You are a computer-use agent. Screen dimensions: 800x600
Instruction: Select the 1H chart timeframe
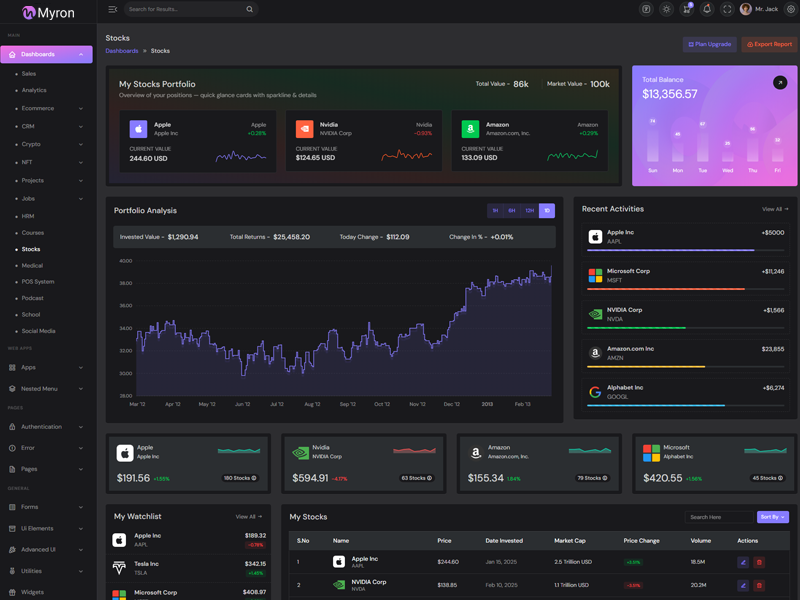495,211
